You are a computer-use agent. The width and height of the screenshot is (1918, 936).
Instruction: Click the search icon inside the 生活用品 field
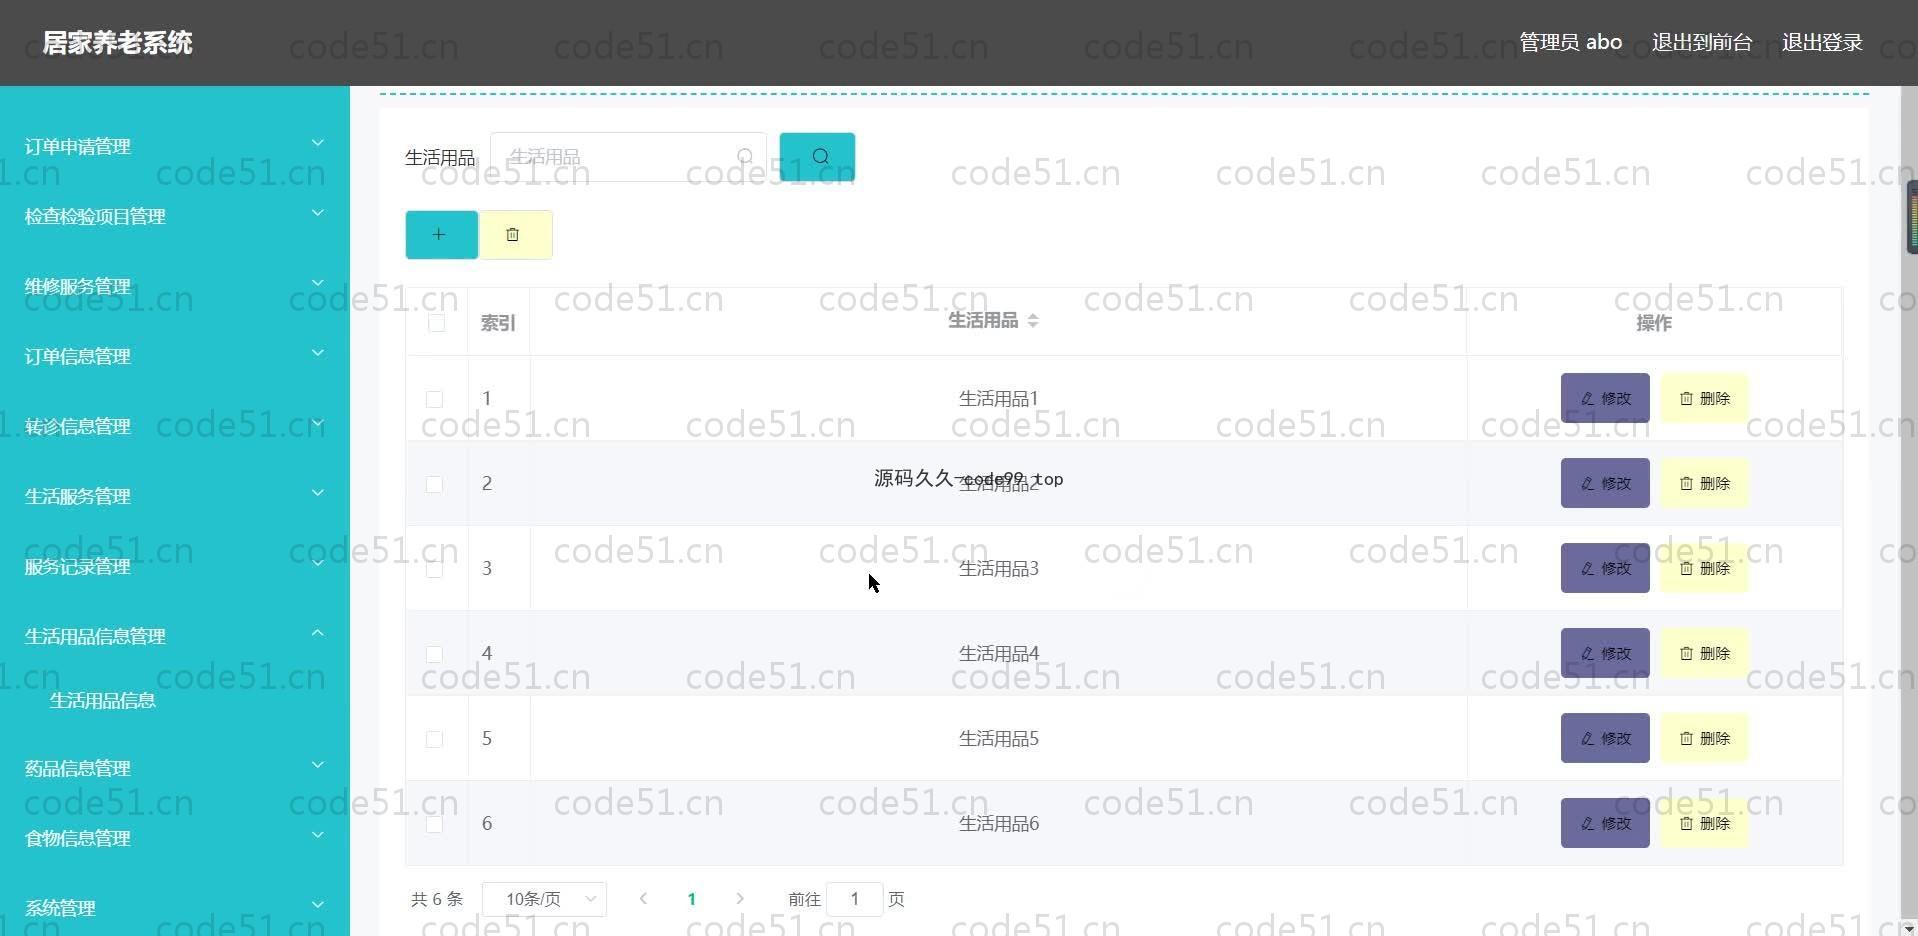click(745, 157)
